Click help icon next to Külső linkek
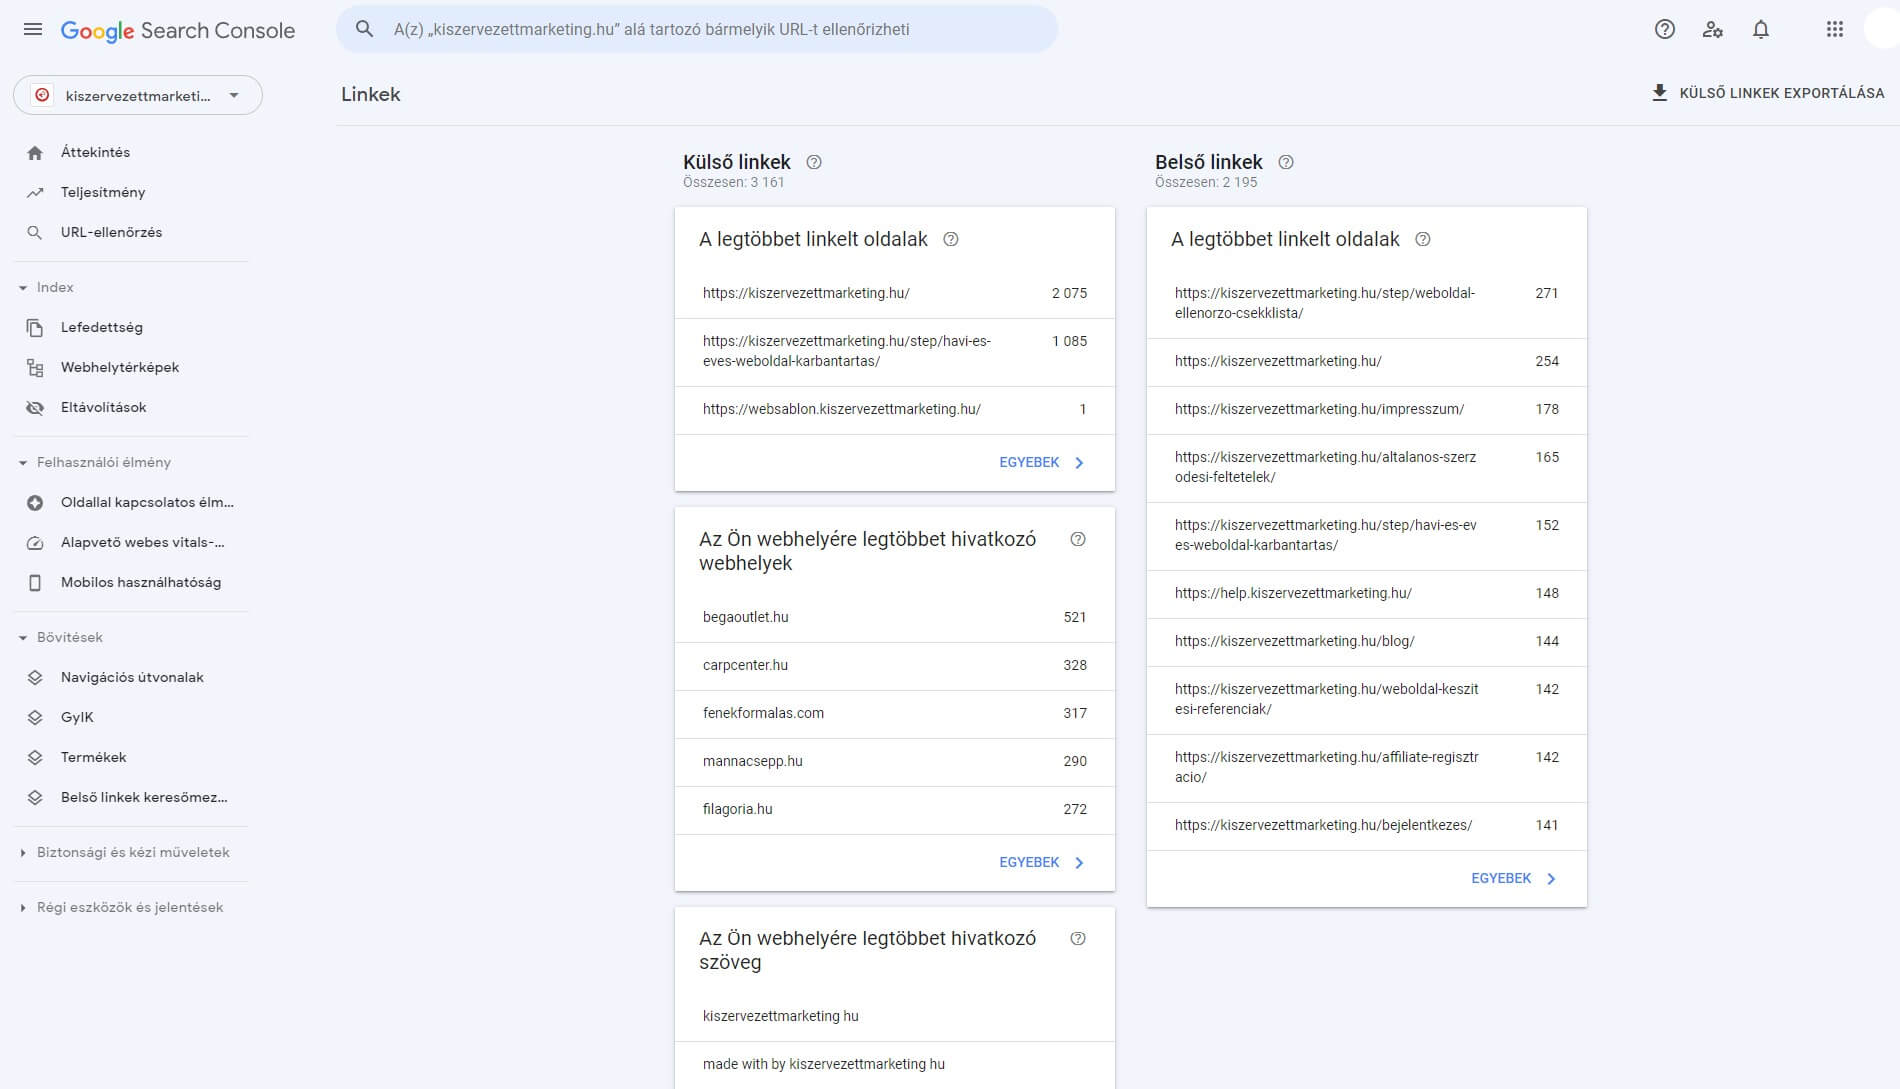This screenshot has width=1900, height=1089. (814, 162)
